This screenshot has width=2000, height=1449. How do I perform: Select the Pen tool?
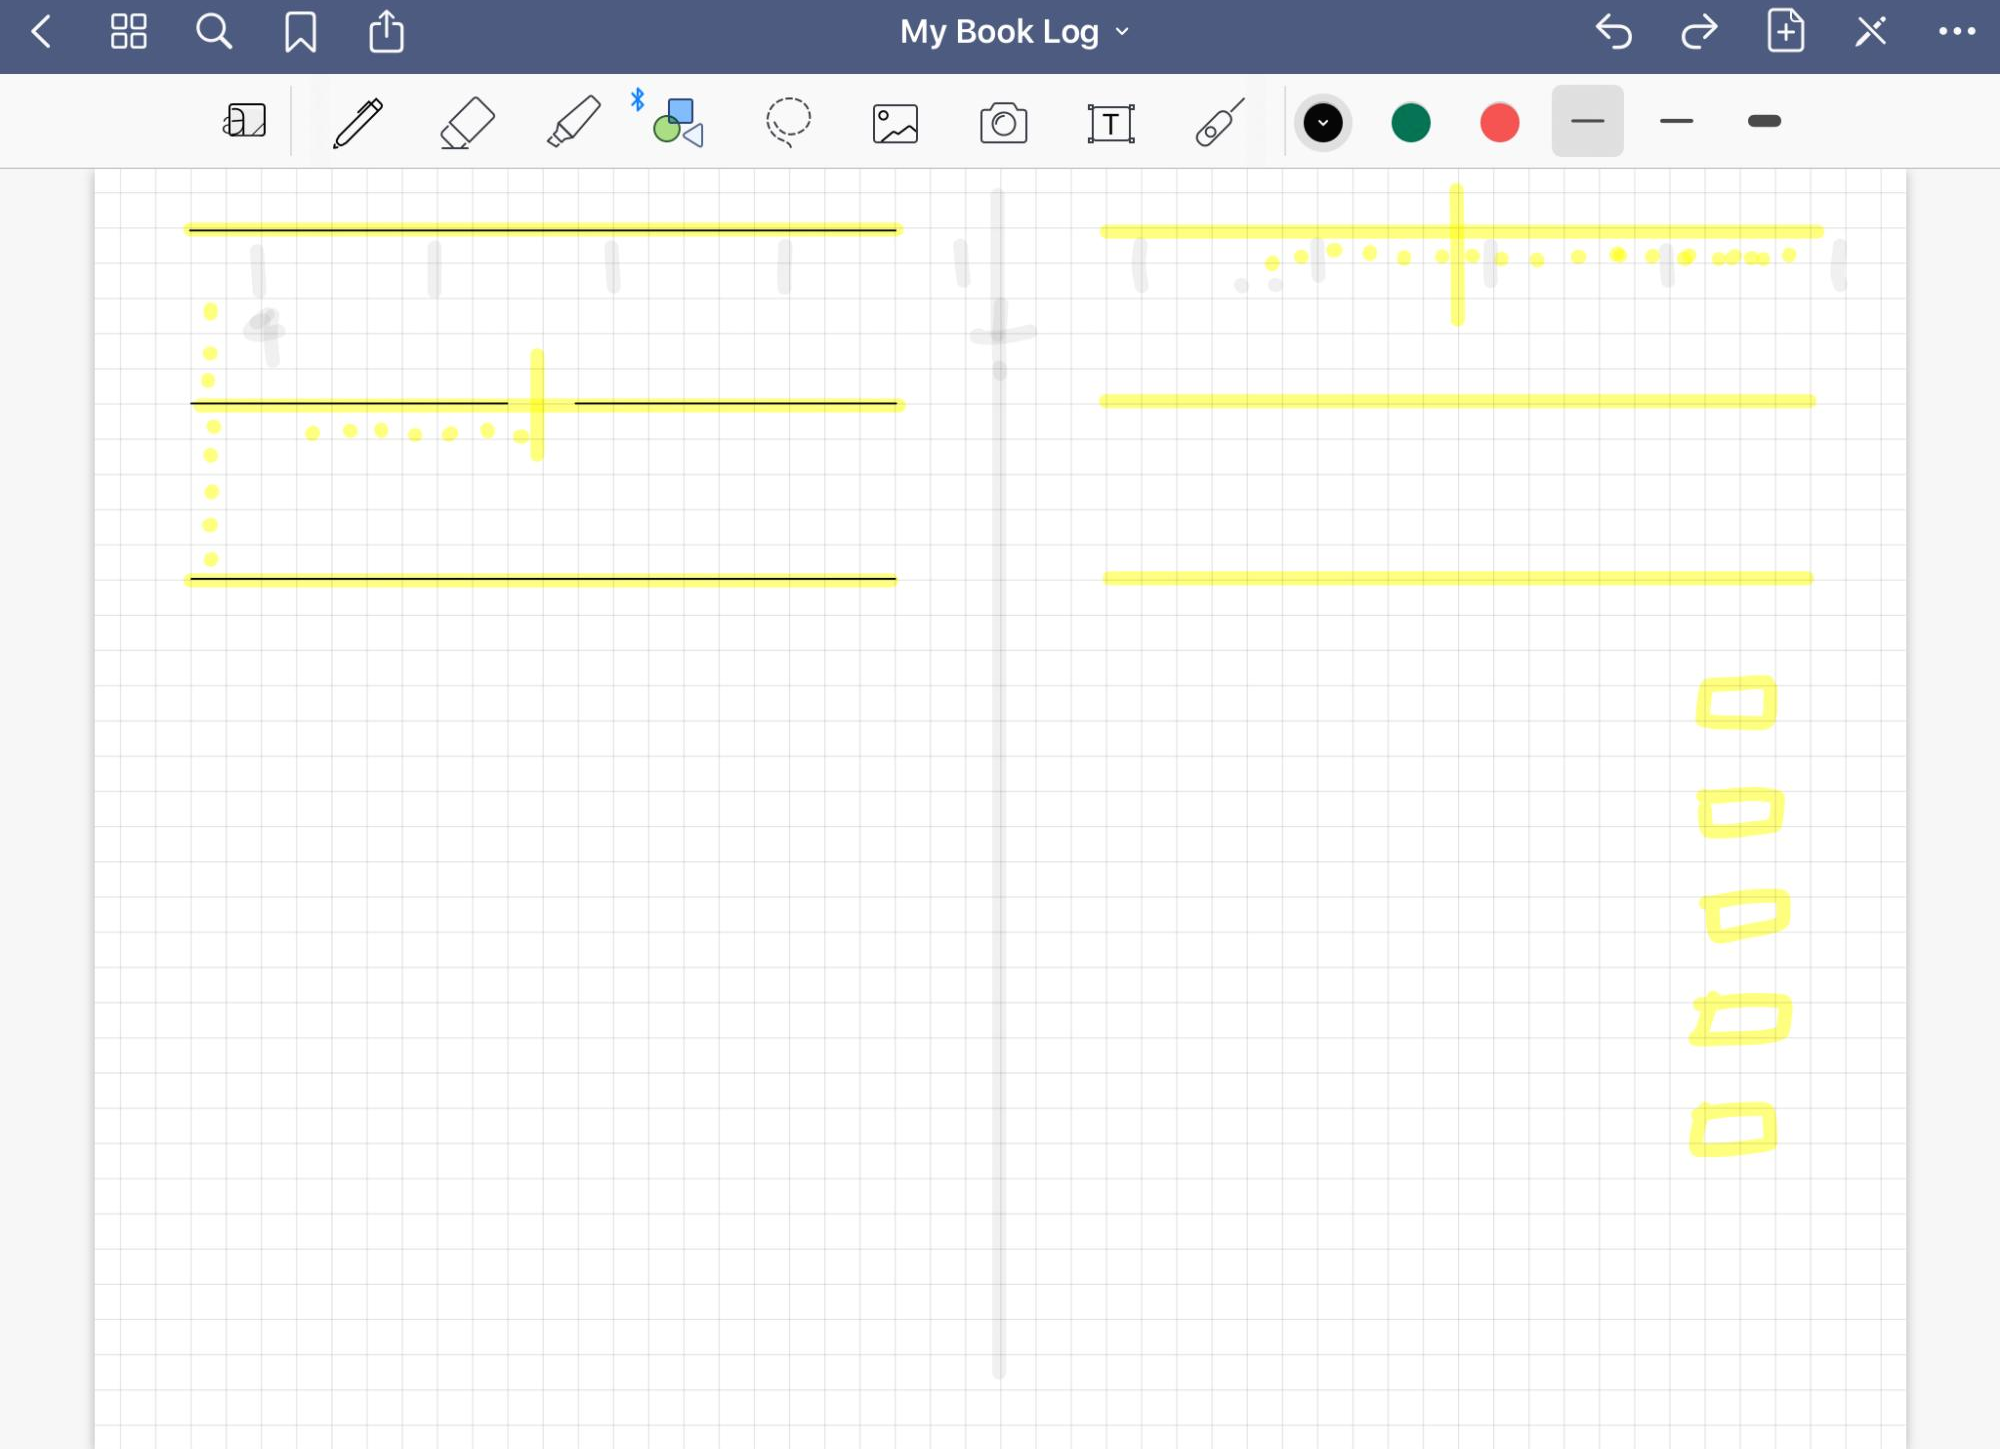pos(358,123)
